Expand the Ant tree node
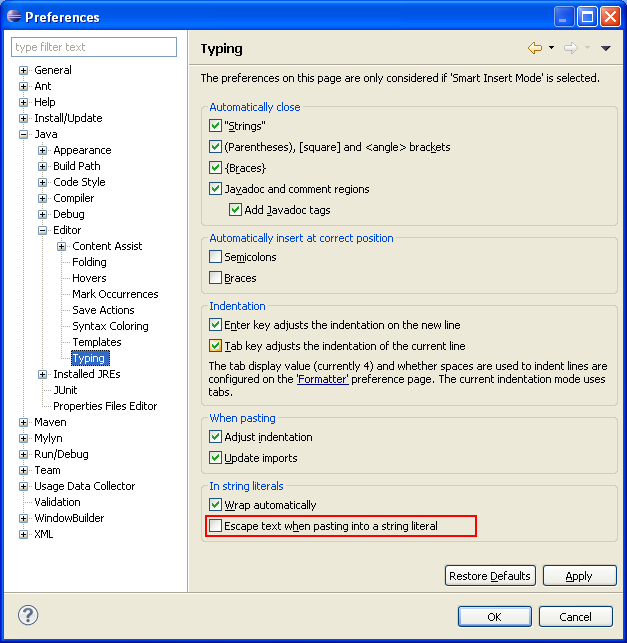 coord(23,87)
